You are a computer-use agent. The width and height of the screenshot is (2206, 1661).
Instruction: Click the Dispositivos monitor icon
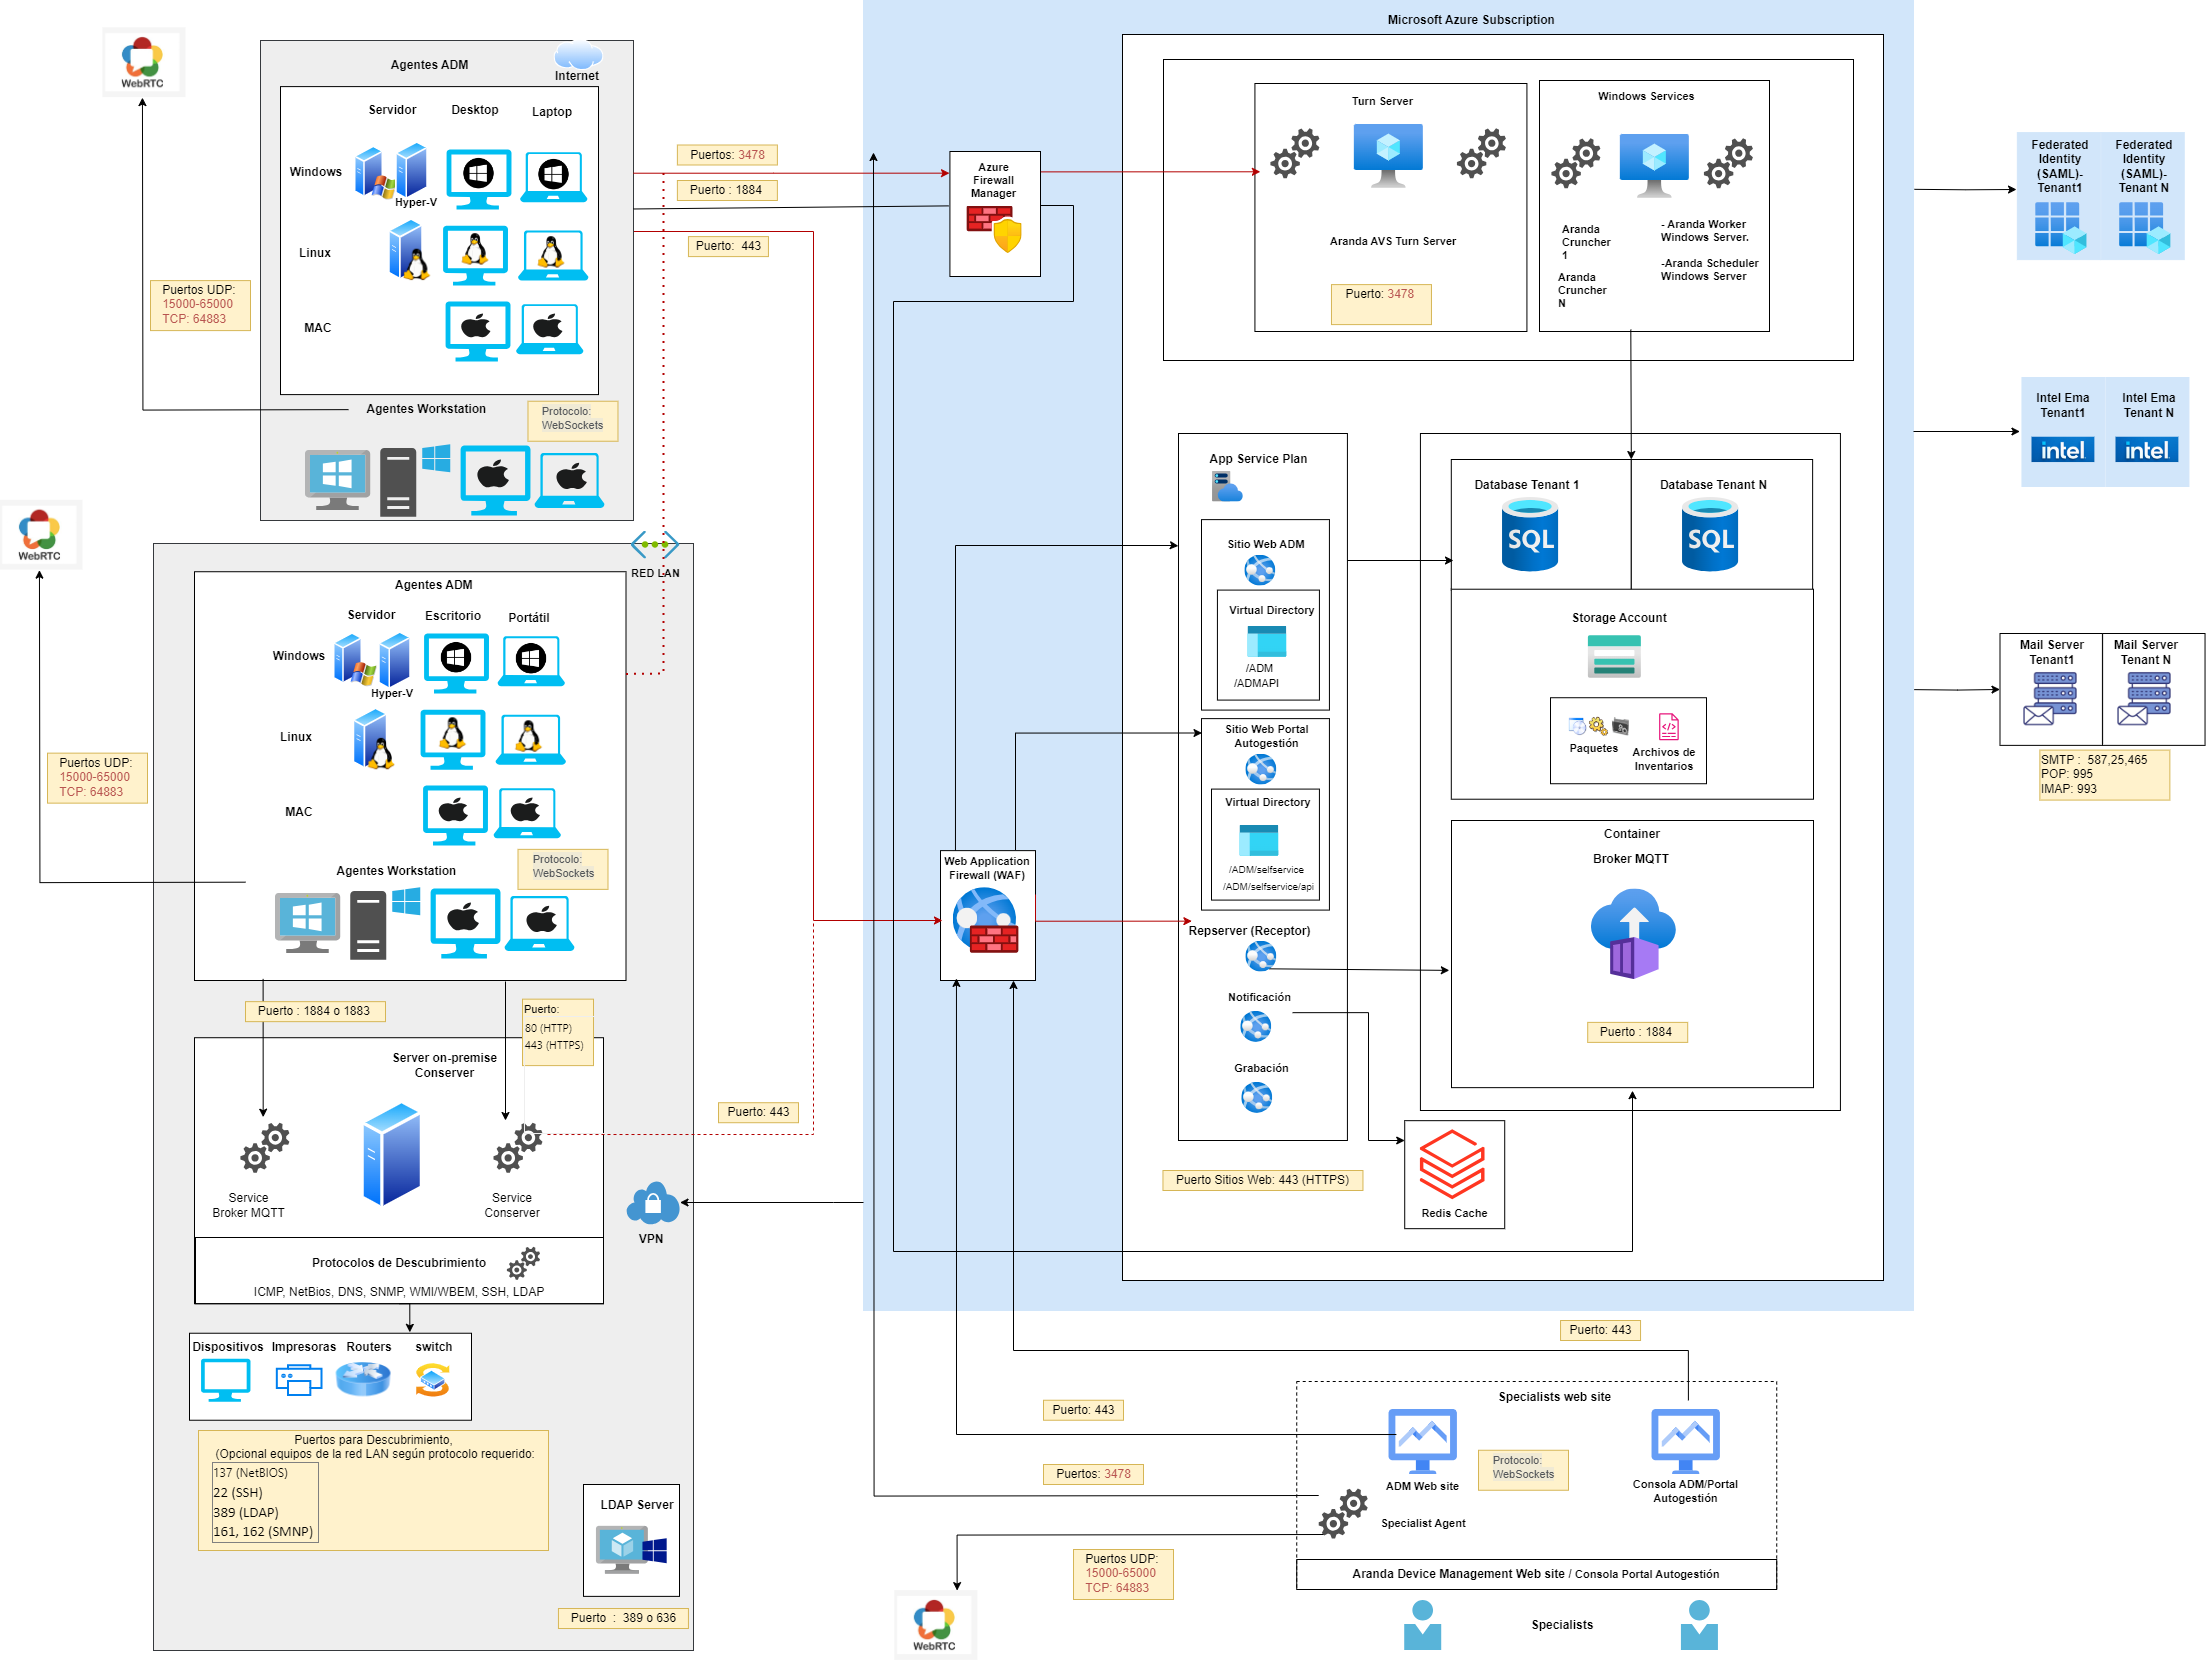pos(226,1380)
